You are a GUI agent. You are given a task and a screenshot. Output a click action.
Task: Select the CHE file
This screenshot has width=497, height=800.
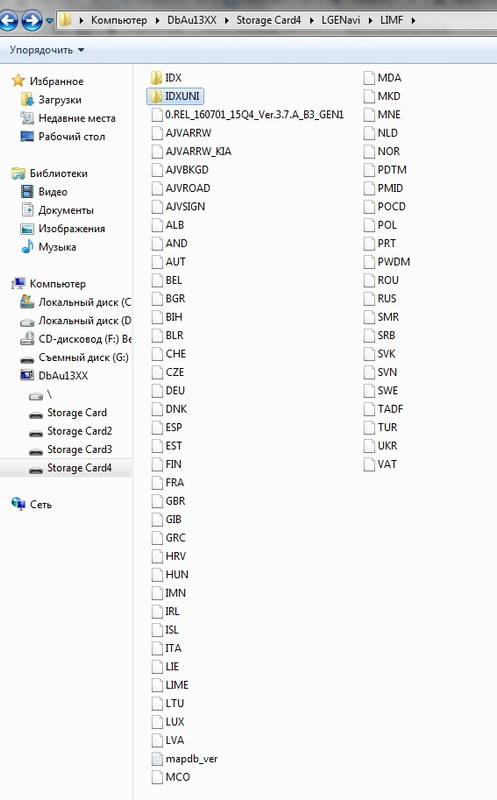coord(176,354)
